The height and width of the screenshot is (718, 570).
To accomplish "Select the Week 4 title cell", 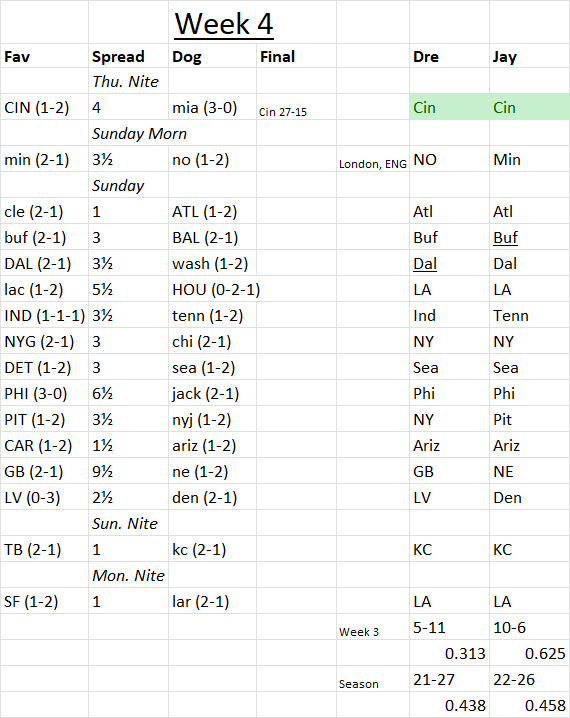I will 224,23.
